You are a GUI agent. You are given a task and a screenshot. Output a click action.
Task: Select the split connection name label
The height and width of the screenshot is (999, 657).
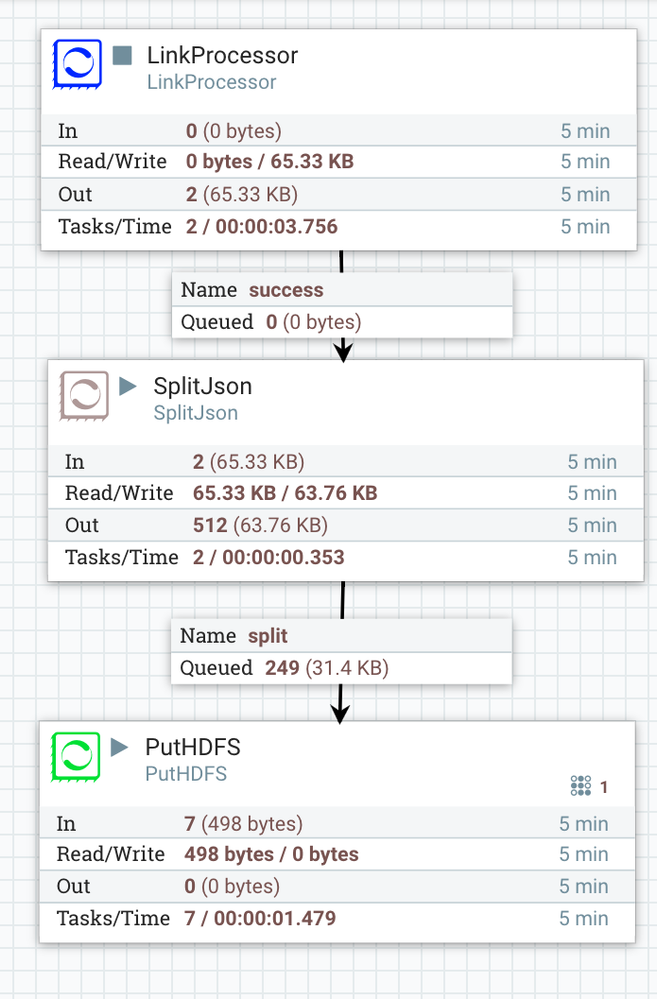(x=268, y=636)
